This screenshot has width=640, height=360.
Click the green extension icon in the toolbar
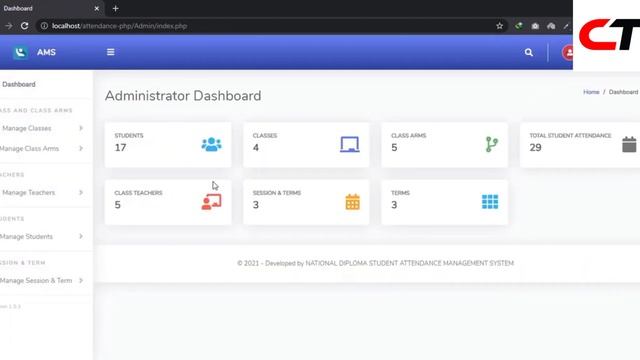point(518,26)
